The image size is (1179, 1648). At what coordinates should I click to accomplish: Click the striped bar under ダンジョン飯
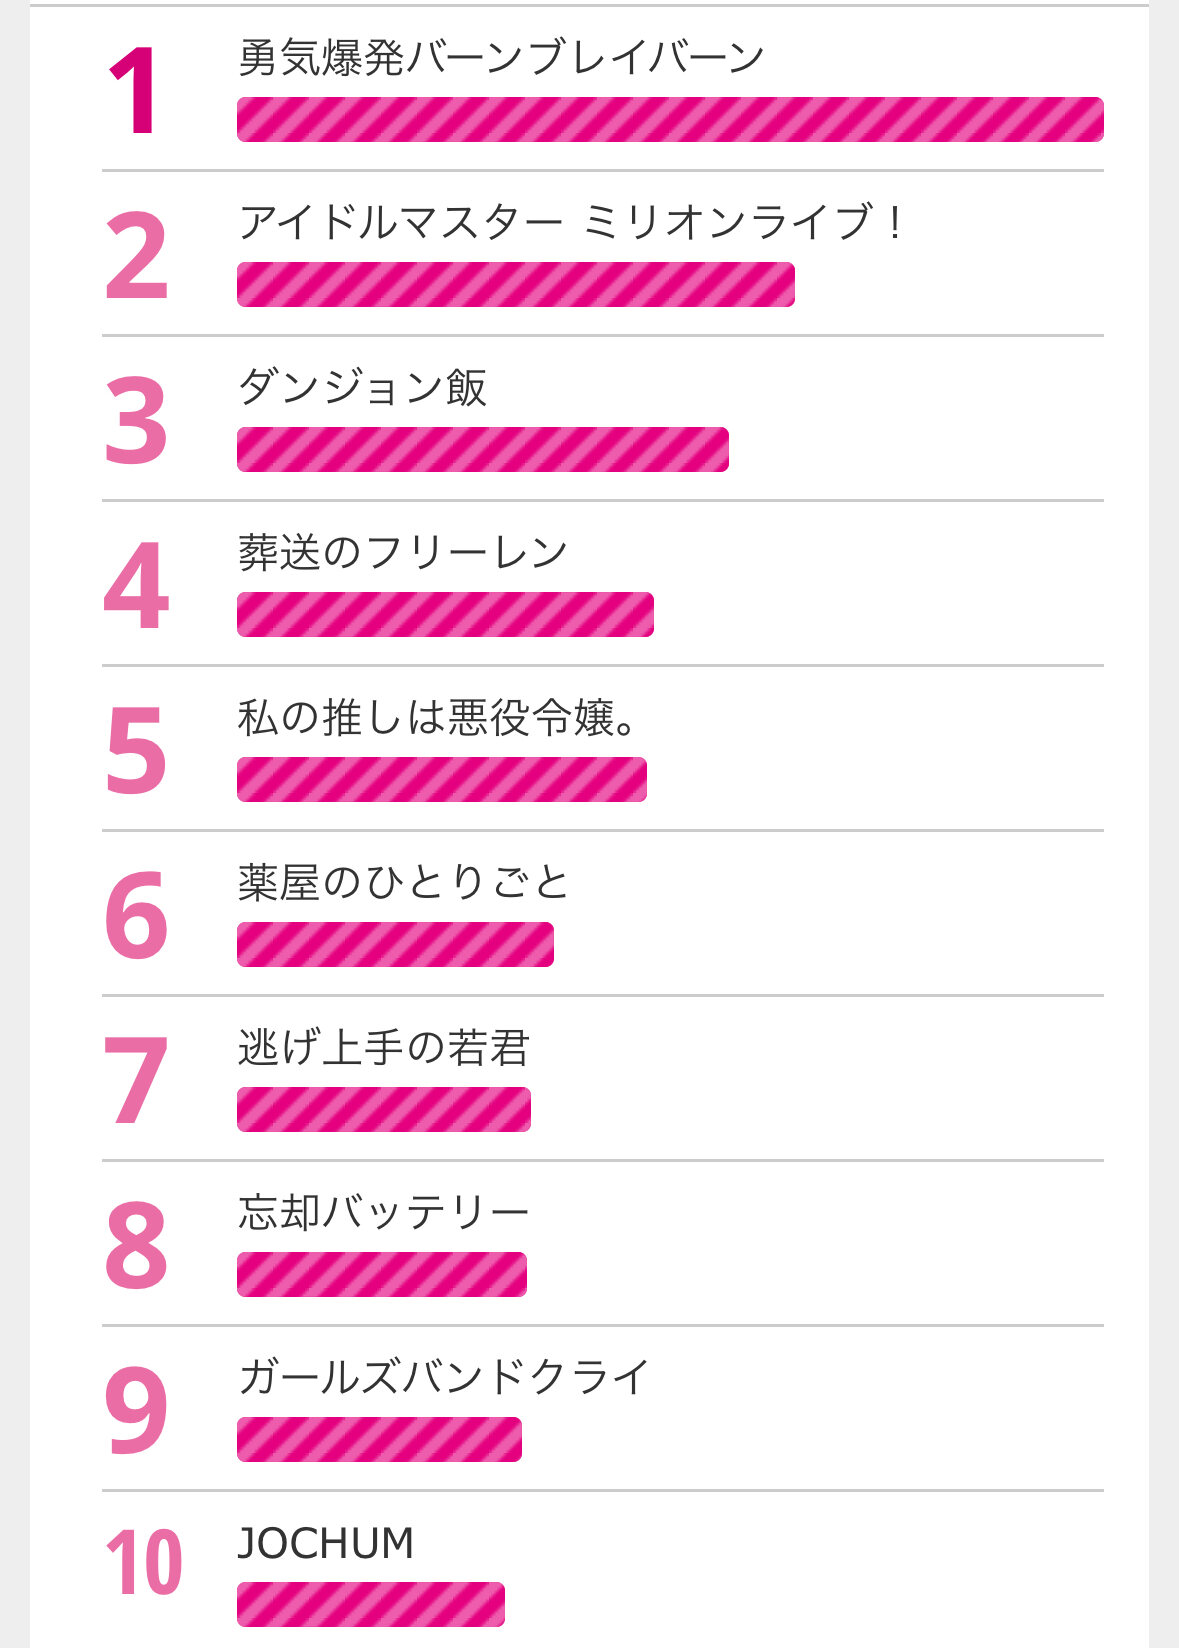point(482,450)
